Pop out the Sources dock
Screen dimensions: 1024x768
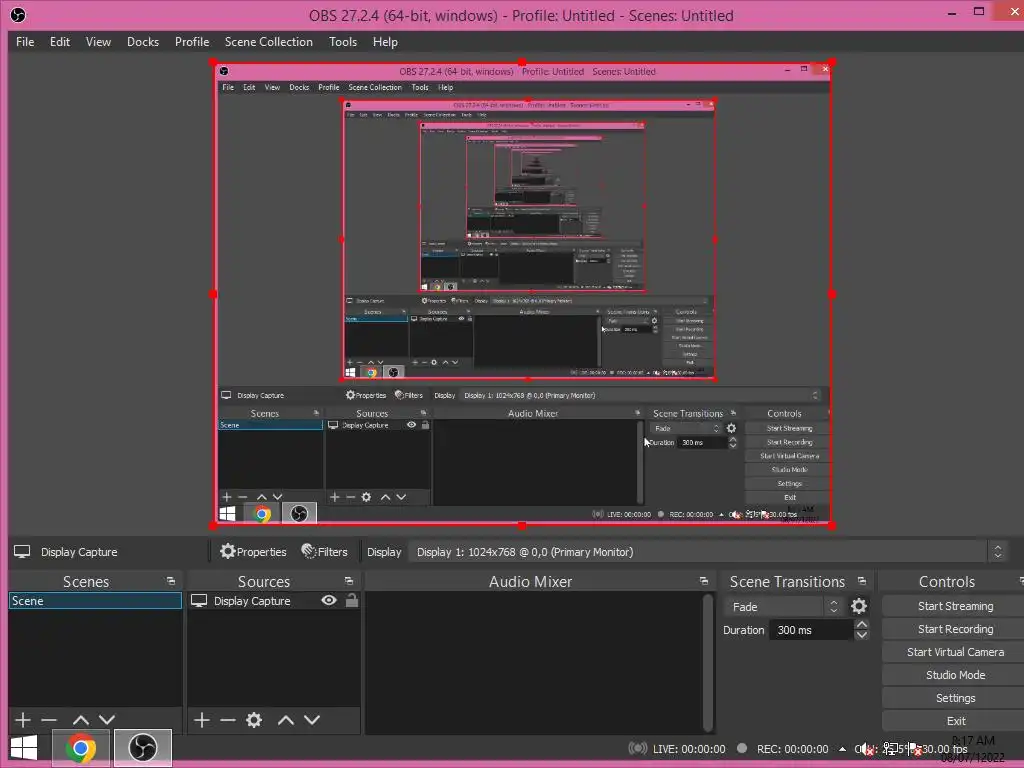click(x=349, y=581)
